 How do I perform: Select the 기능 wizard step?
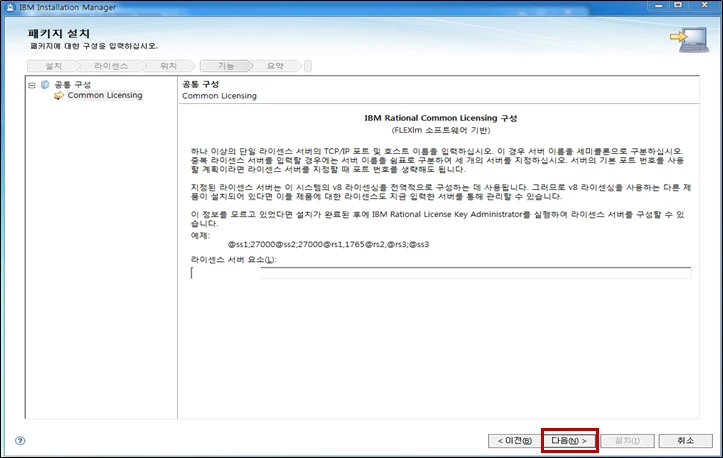pyautogui.click(x=226, y=66)
